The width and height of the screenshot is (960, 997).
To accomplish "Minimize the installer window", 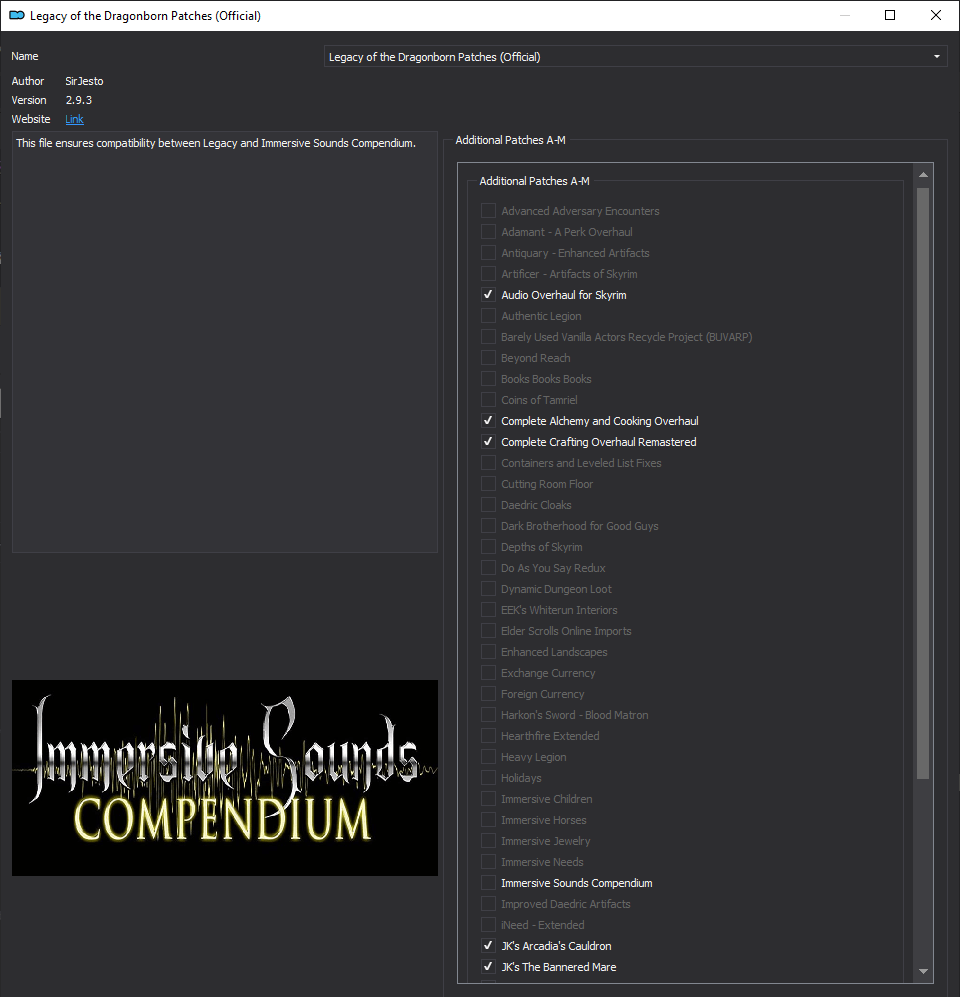I will tap(845, 15).
